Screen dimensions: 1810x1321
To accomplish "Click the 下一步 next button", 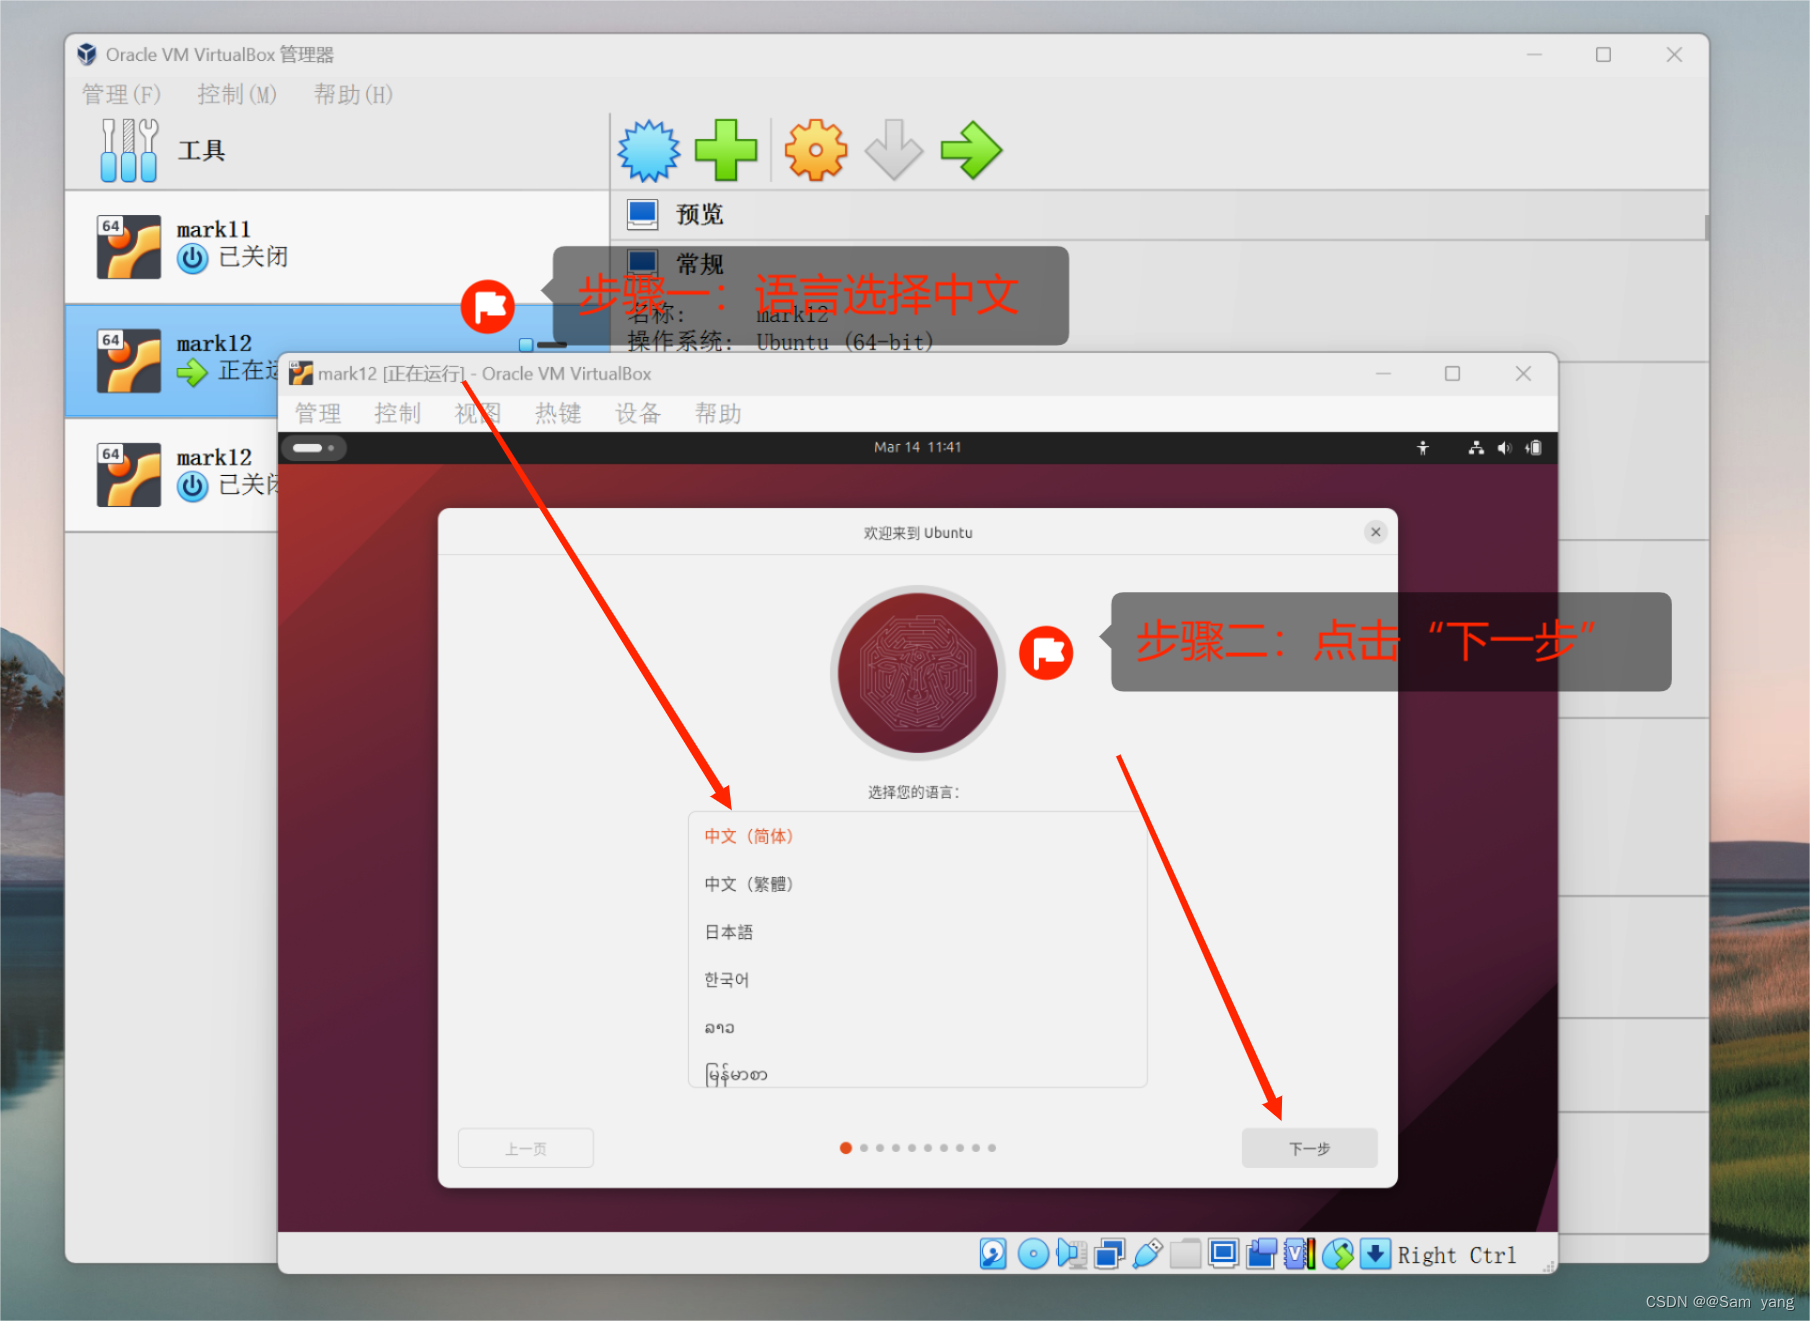I will [x=1309, y=1148].
